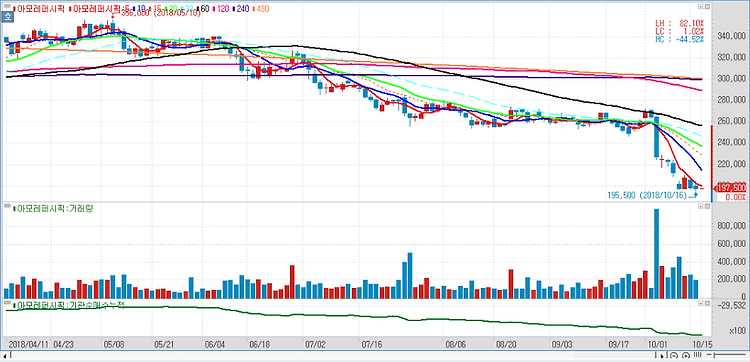Click the scrollbar left arrow
The image size is (750, 362).
(5, 355)
